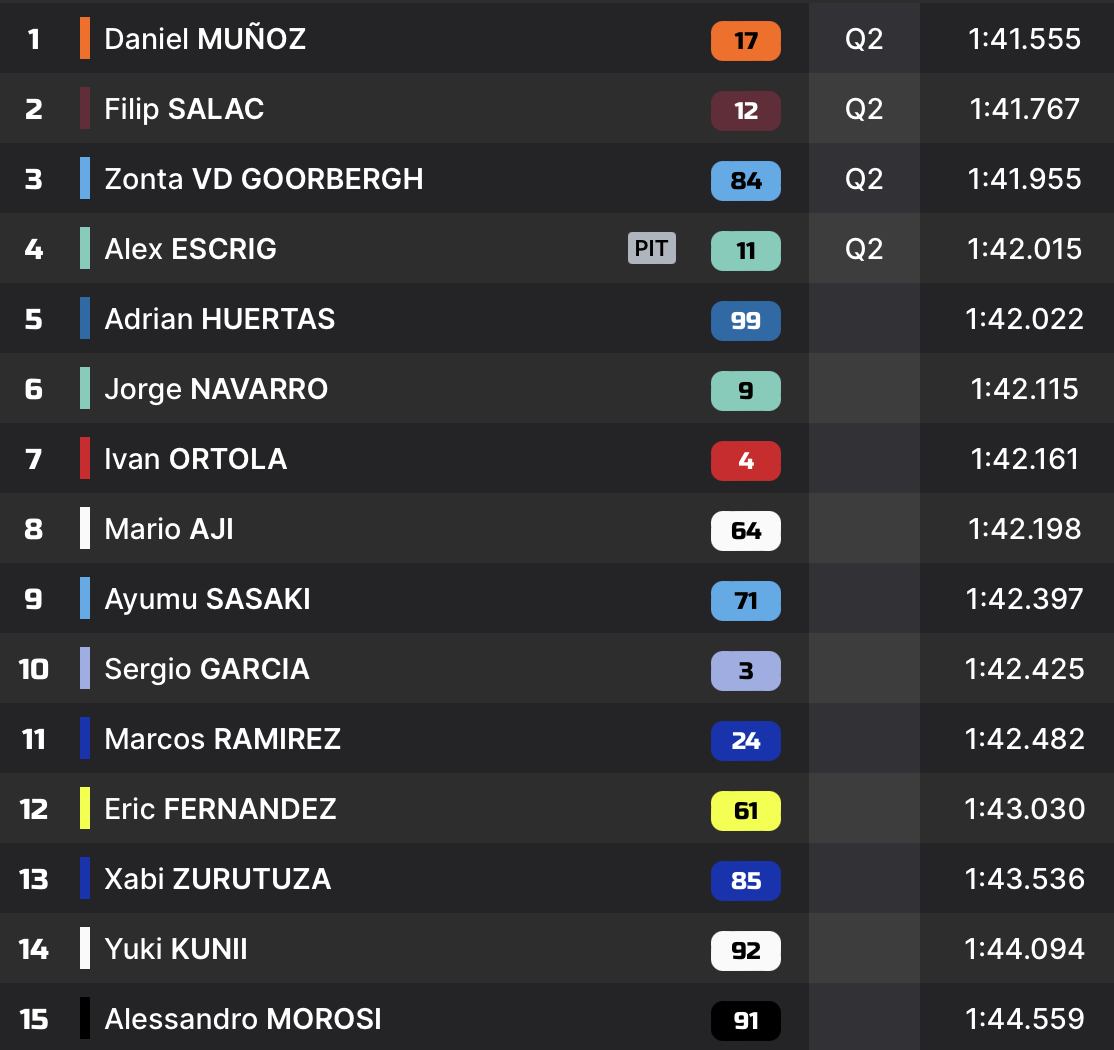The width and height of the screenshot is (1114, 1050).
Task: Click orange number 17 badge
Action: (x=746, y=40)
